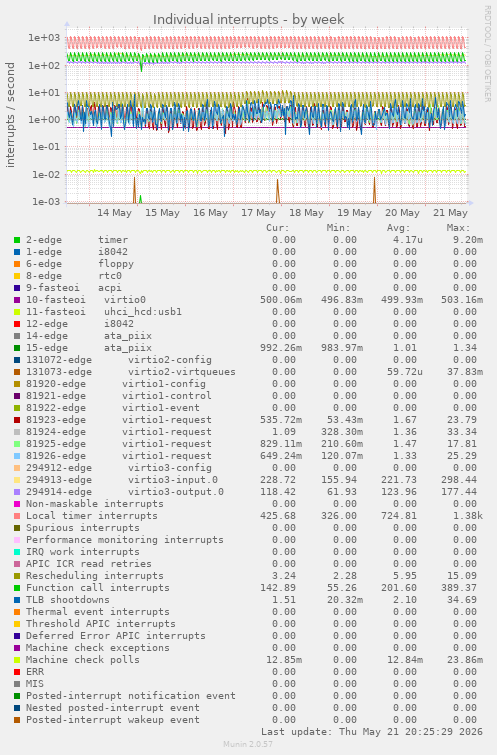Click the RRDTOOL / TOBI OETIKER watermark
Image resolution: width=497 pixels, height=755 pixels.
pos(487,54)
